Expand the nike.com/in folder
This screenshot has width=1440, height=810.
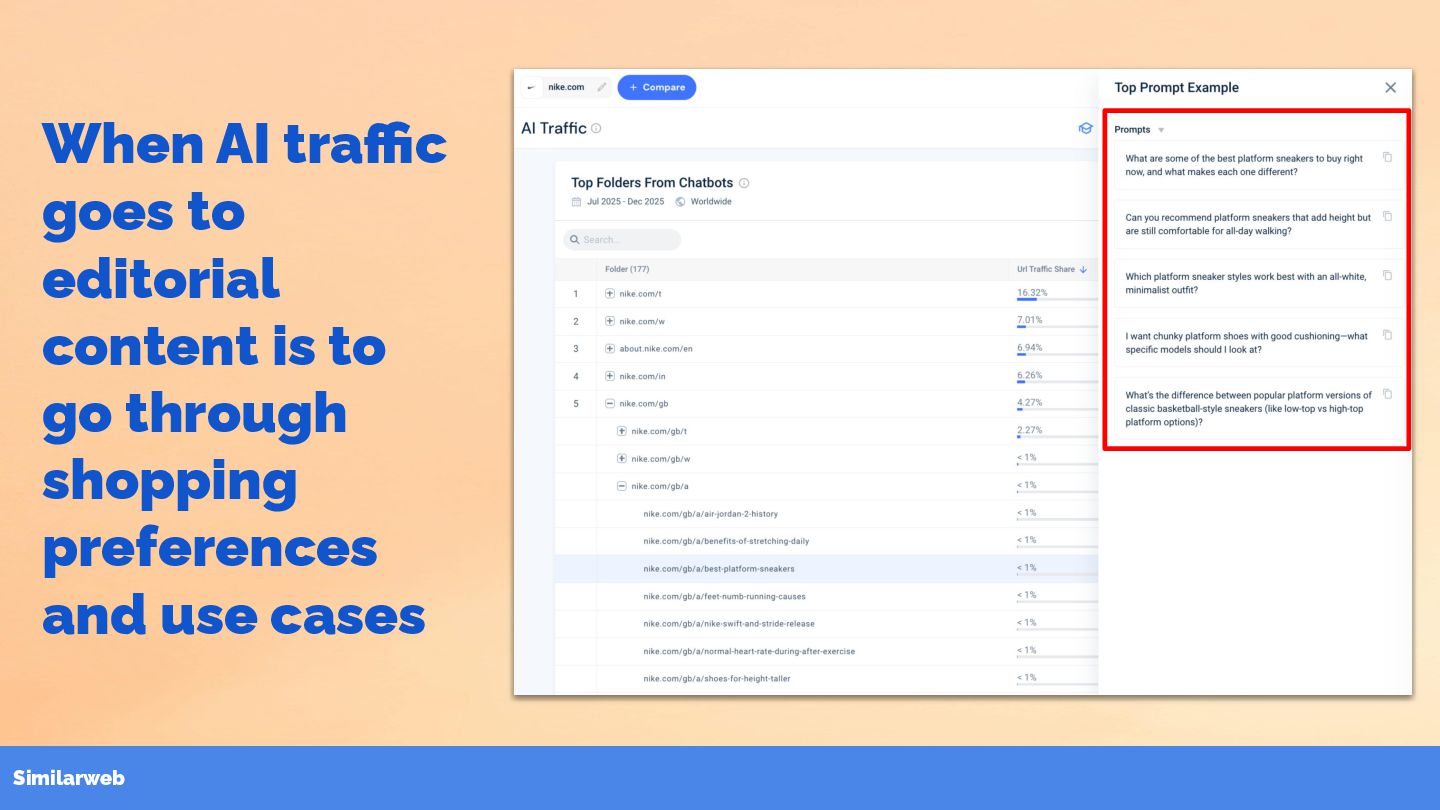[610, 376]
